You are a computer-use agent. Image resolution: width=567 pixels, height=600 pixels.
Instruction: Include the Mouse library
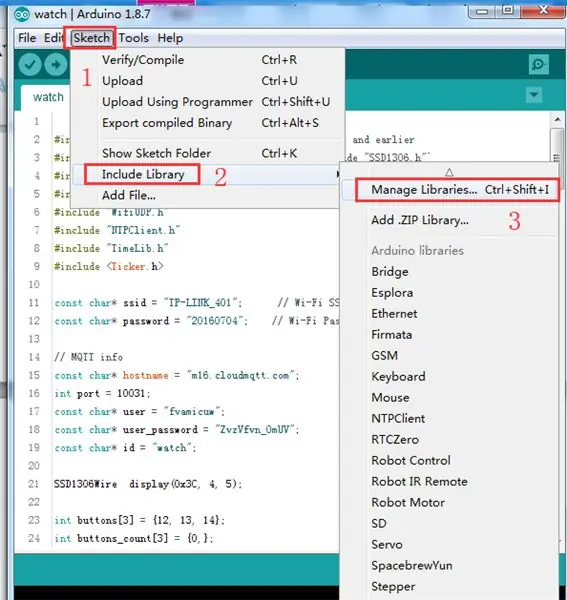click(x=390, y=398)
